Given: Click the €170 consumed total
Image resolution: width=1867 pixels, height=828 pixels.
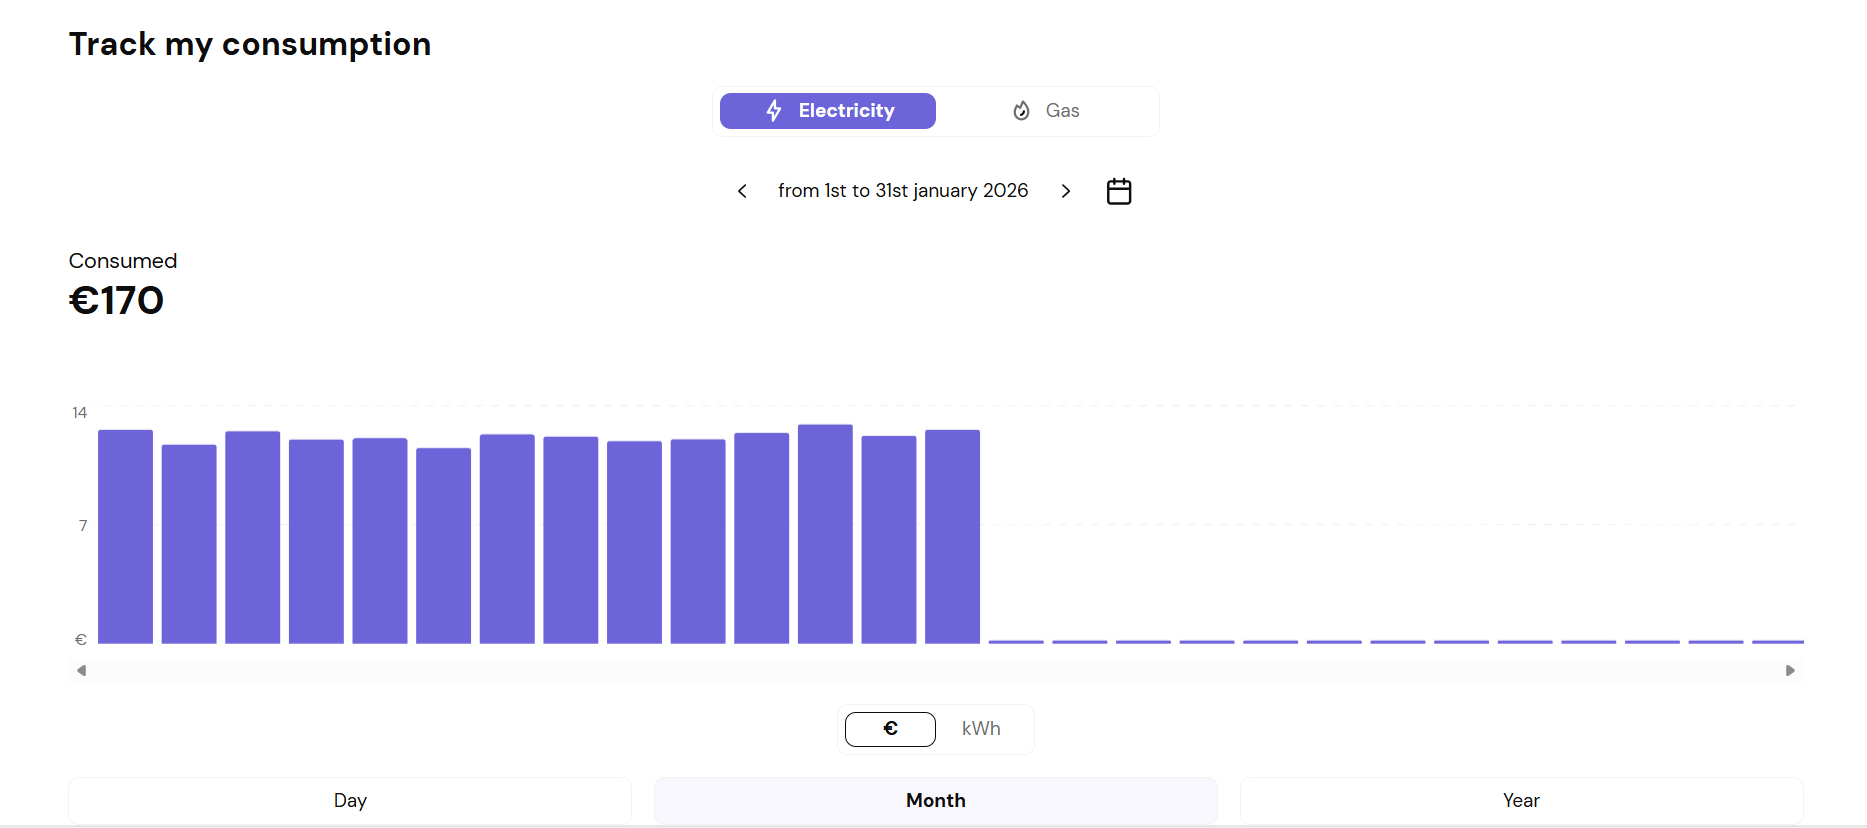Looking at the screenshot, I should [x=116, y=301].
